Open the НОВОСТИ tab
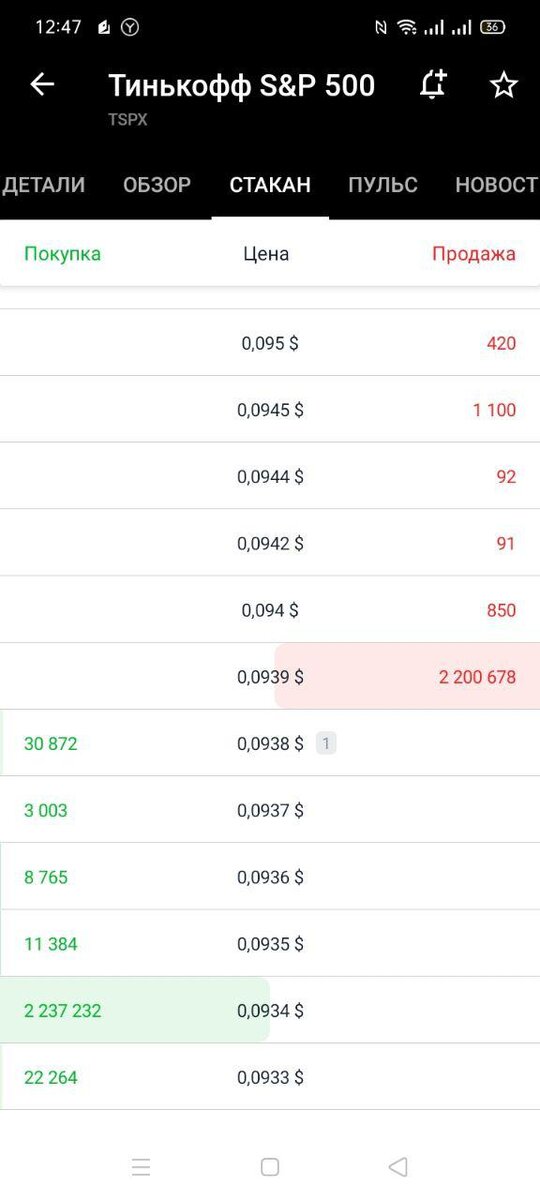 (497, 185)
